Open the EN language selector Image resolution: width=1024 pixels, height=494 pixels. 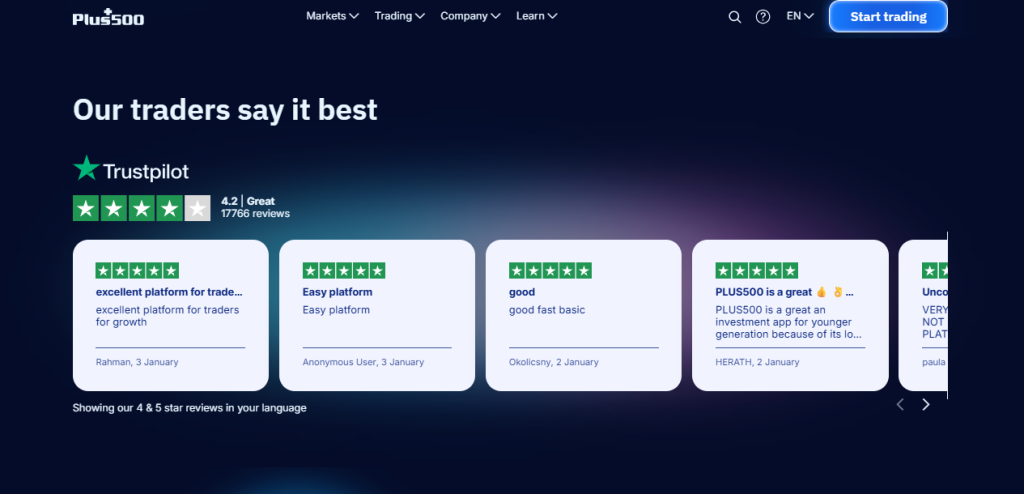tap(800, 16)
